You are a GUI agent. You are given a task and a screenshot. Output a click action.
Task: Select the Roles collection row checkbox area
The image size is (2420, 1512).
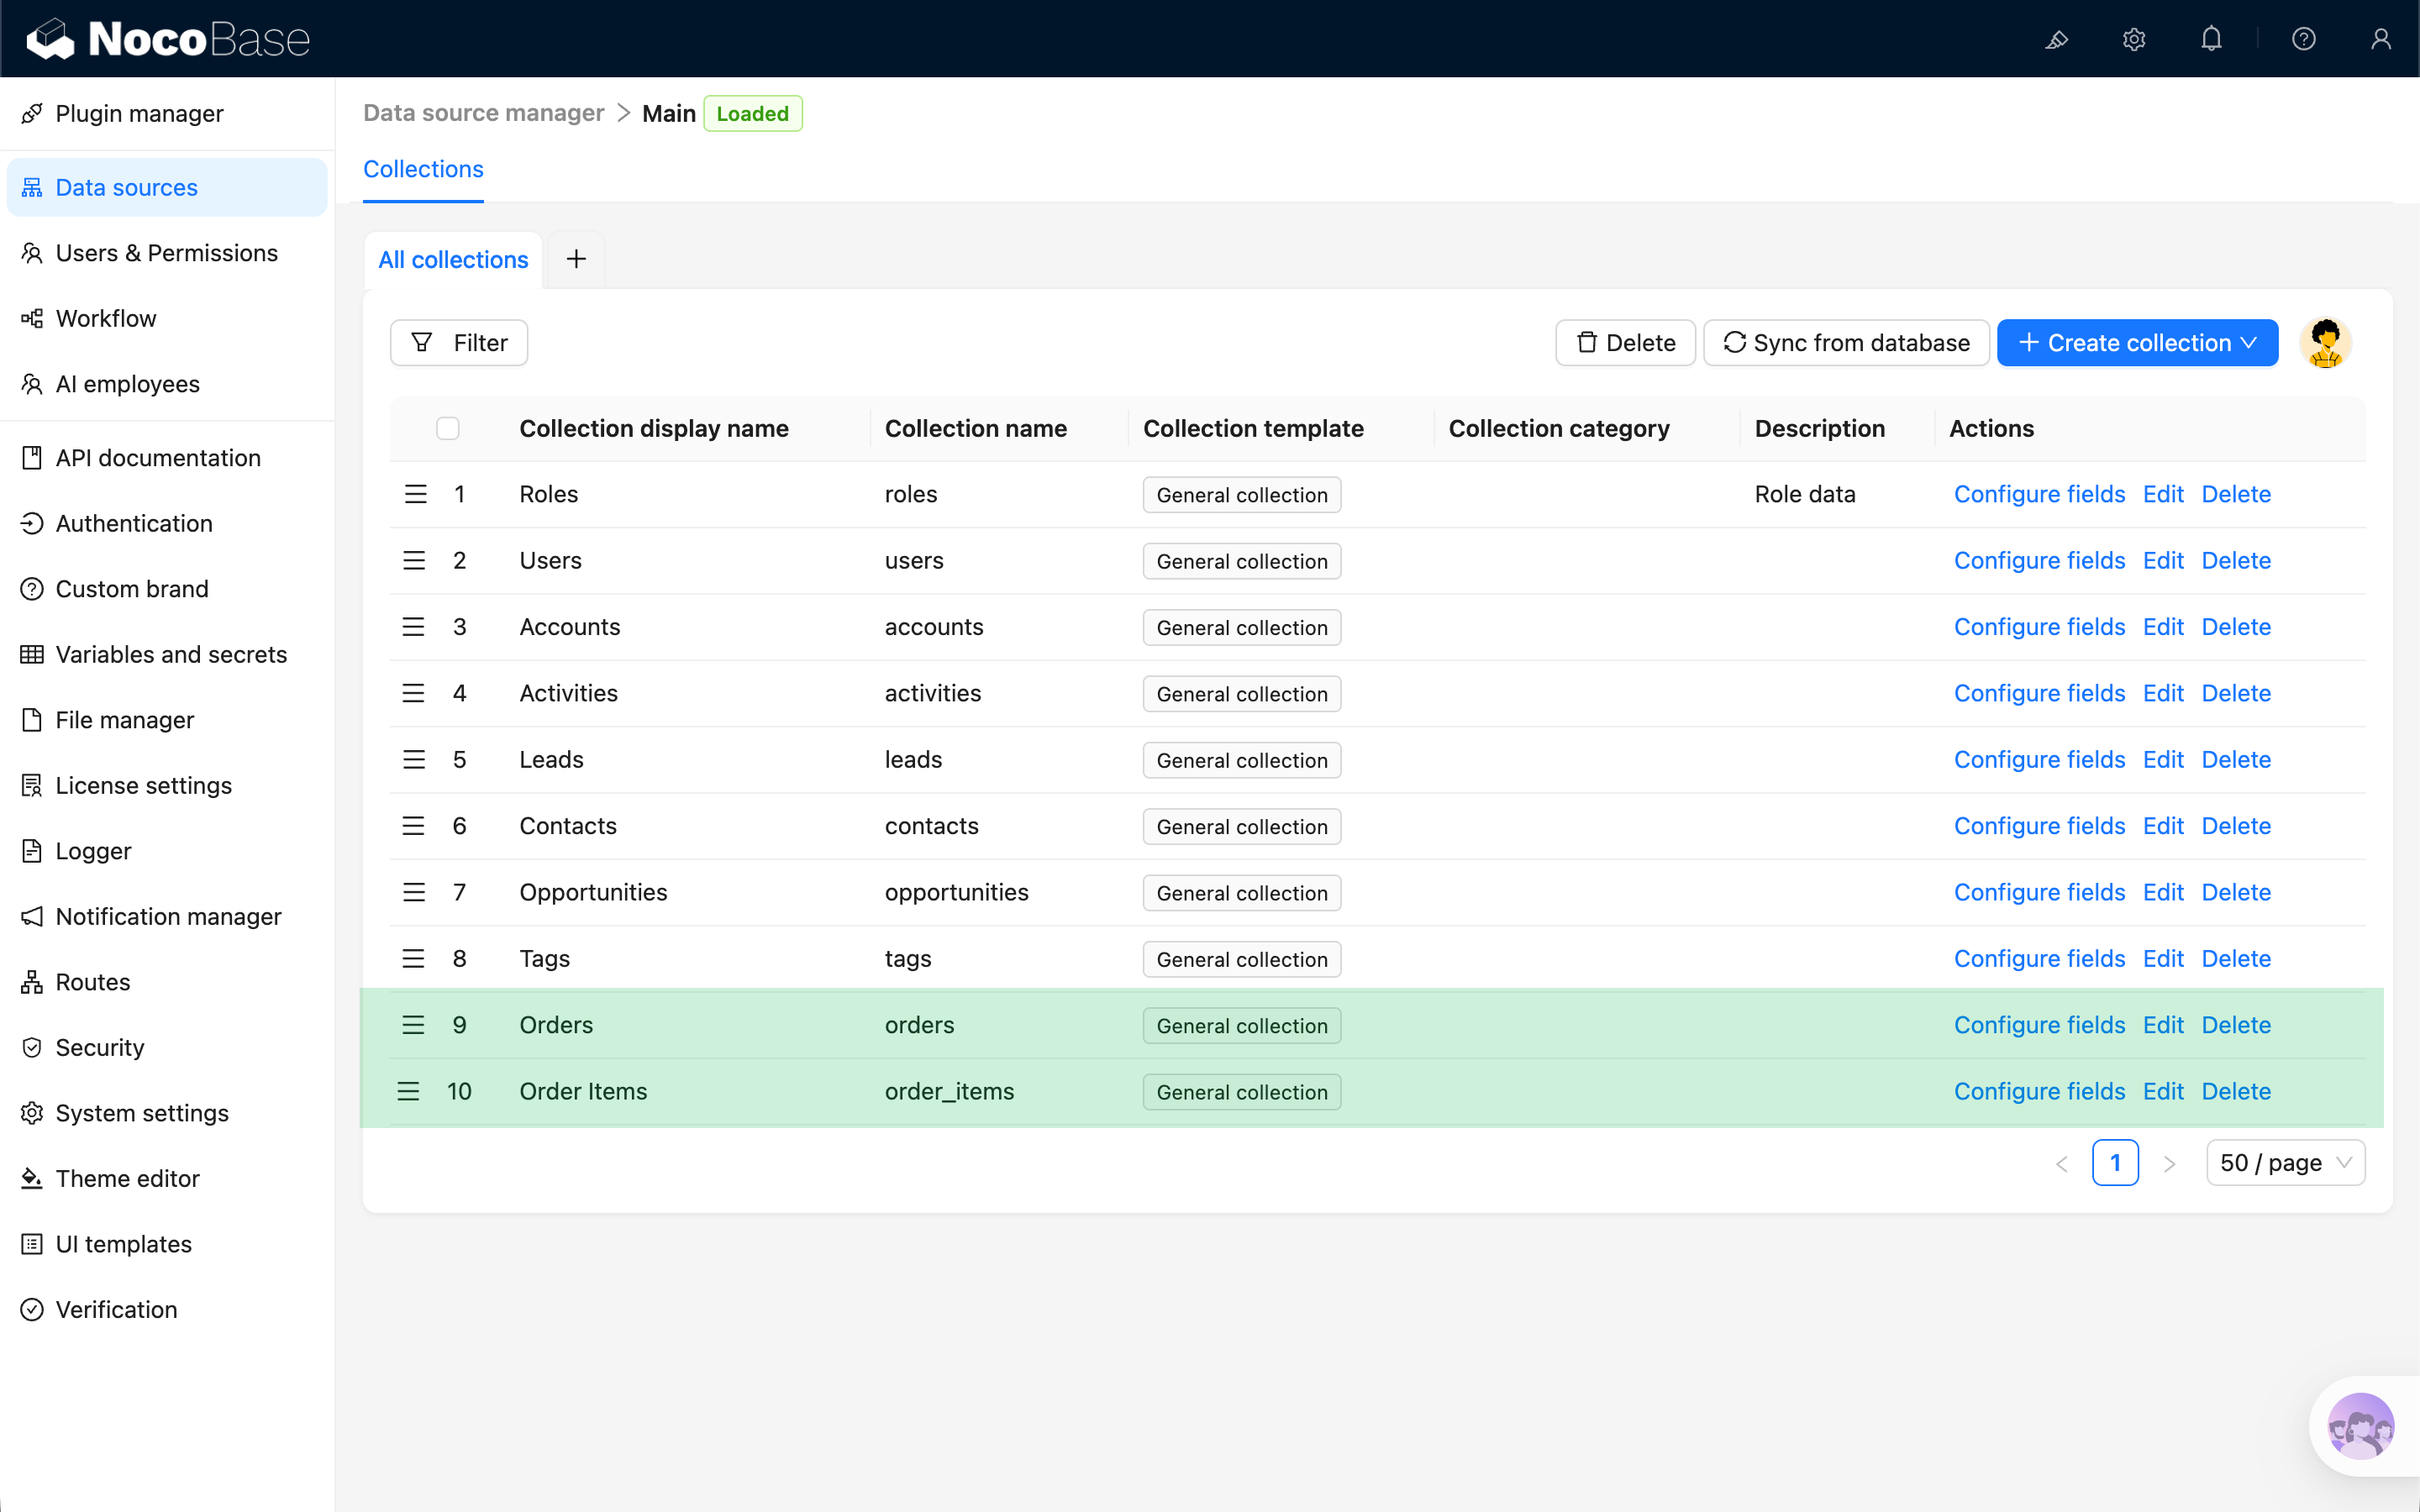click(448, 493)
